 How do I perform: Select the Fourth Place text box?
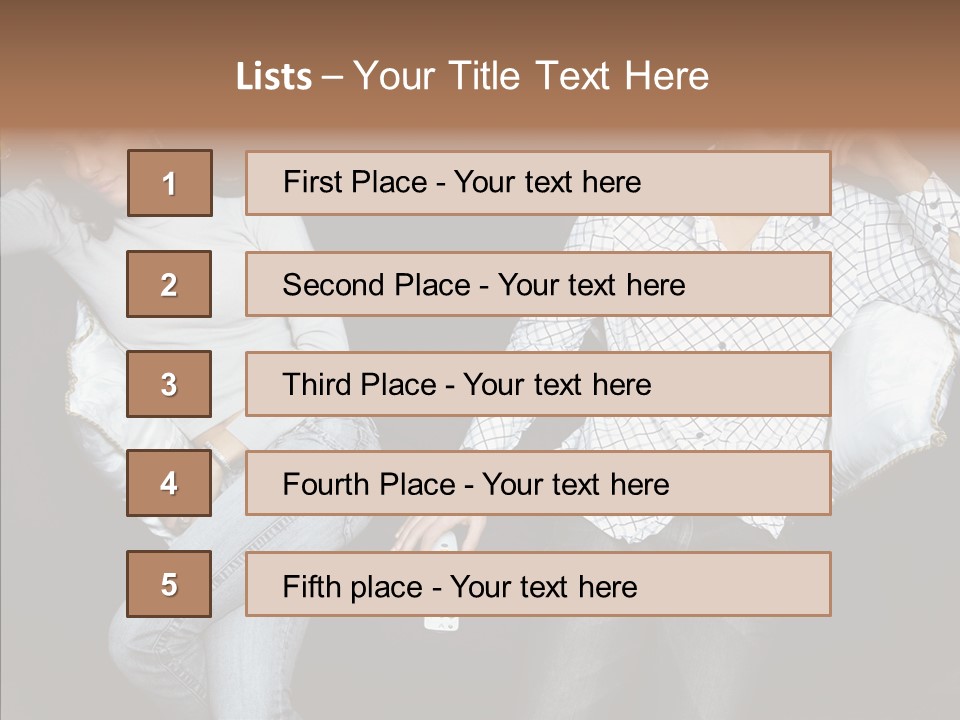pos(538,483)
